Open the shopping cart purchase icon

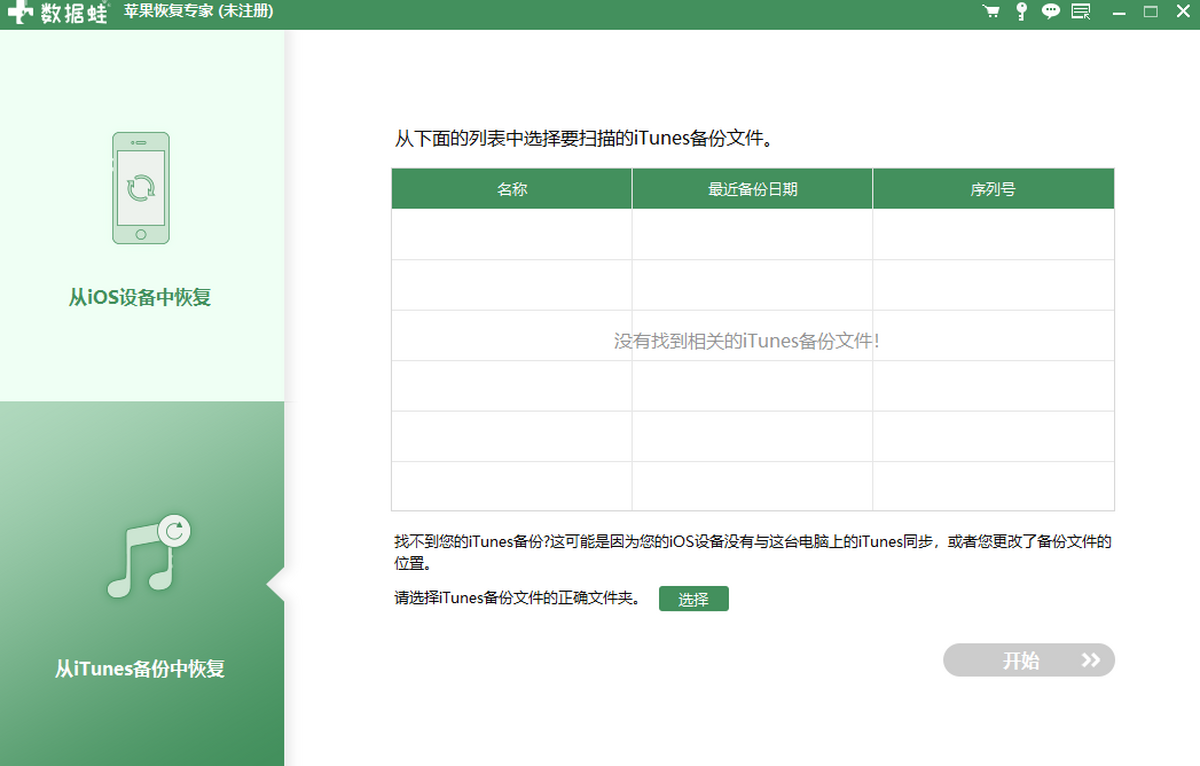tap(991, 12)
